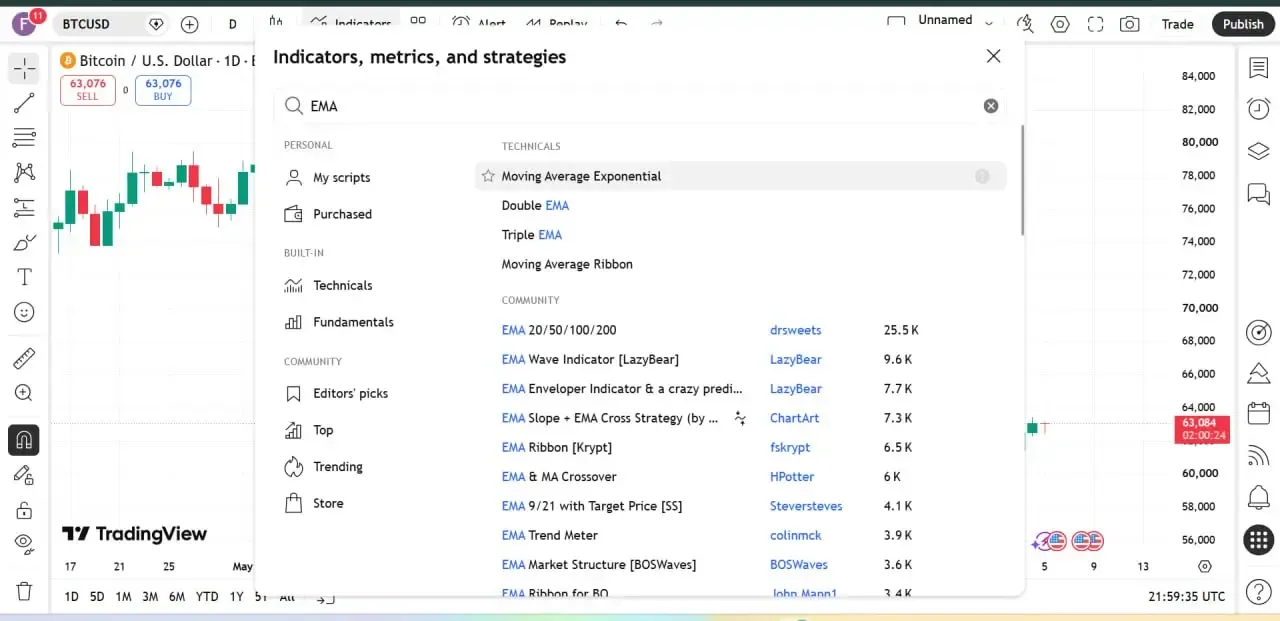Open author link drsweets
Screen dimensions: 1280x621
coord(796,330)
